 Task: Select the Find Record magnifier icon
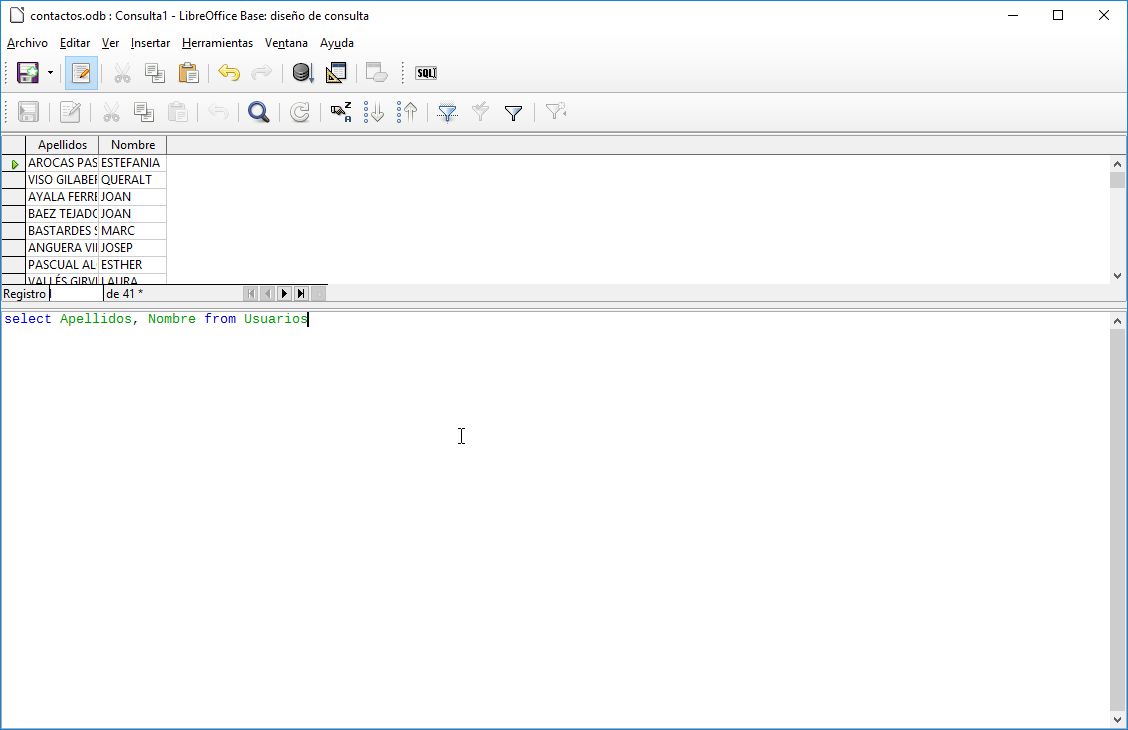click(x=258, y=112)
